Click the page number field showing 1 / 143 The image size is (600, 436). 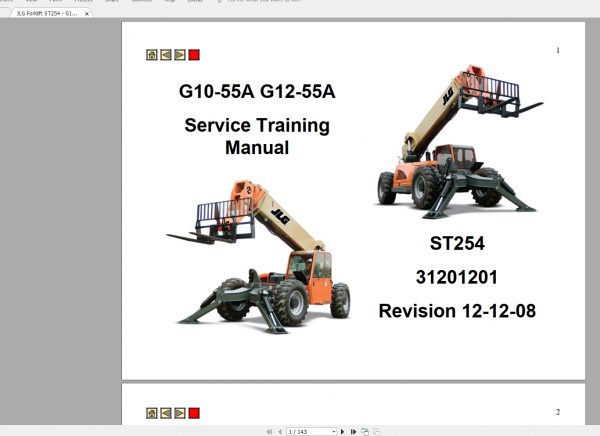(309, 432)
